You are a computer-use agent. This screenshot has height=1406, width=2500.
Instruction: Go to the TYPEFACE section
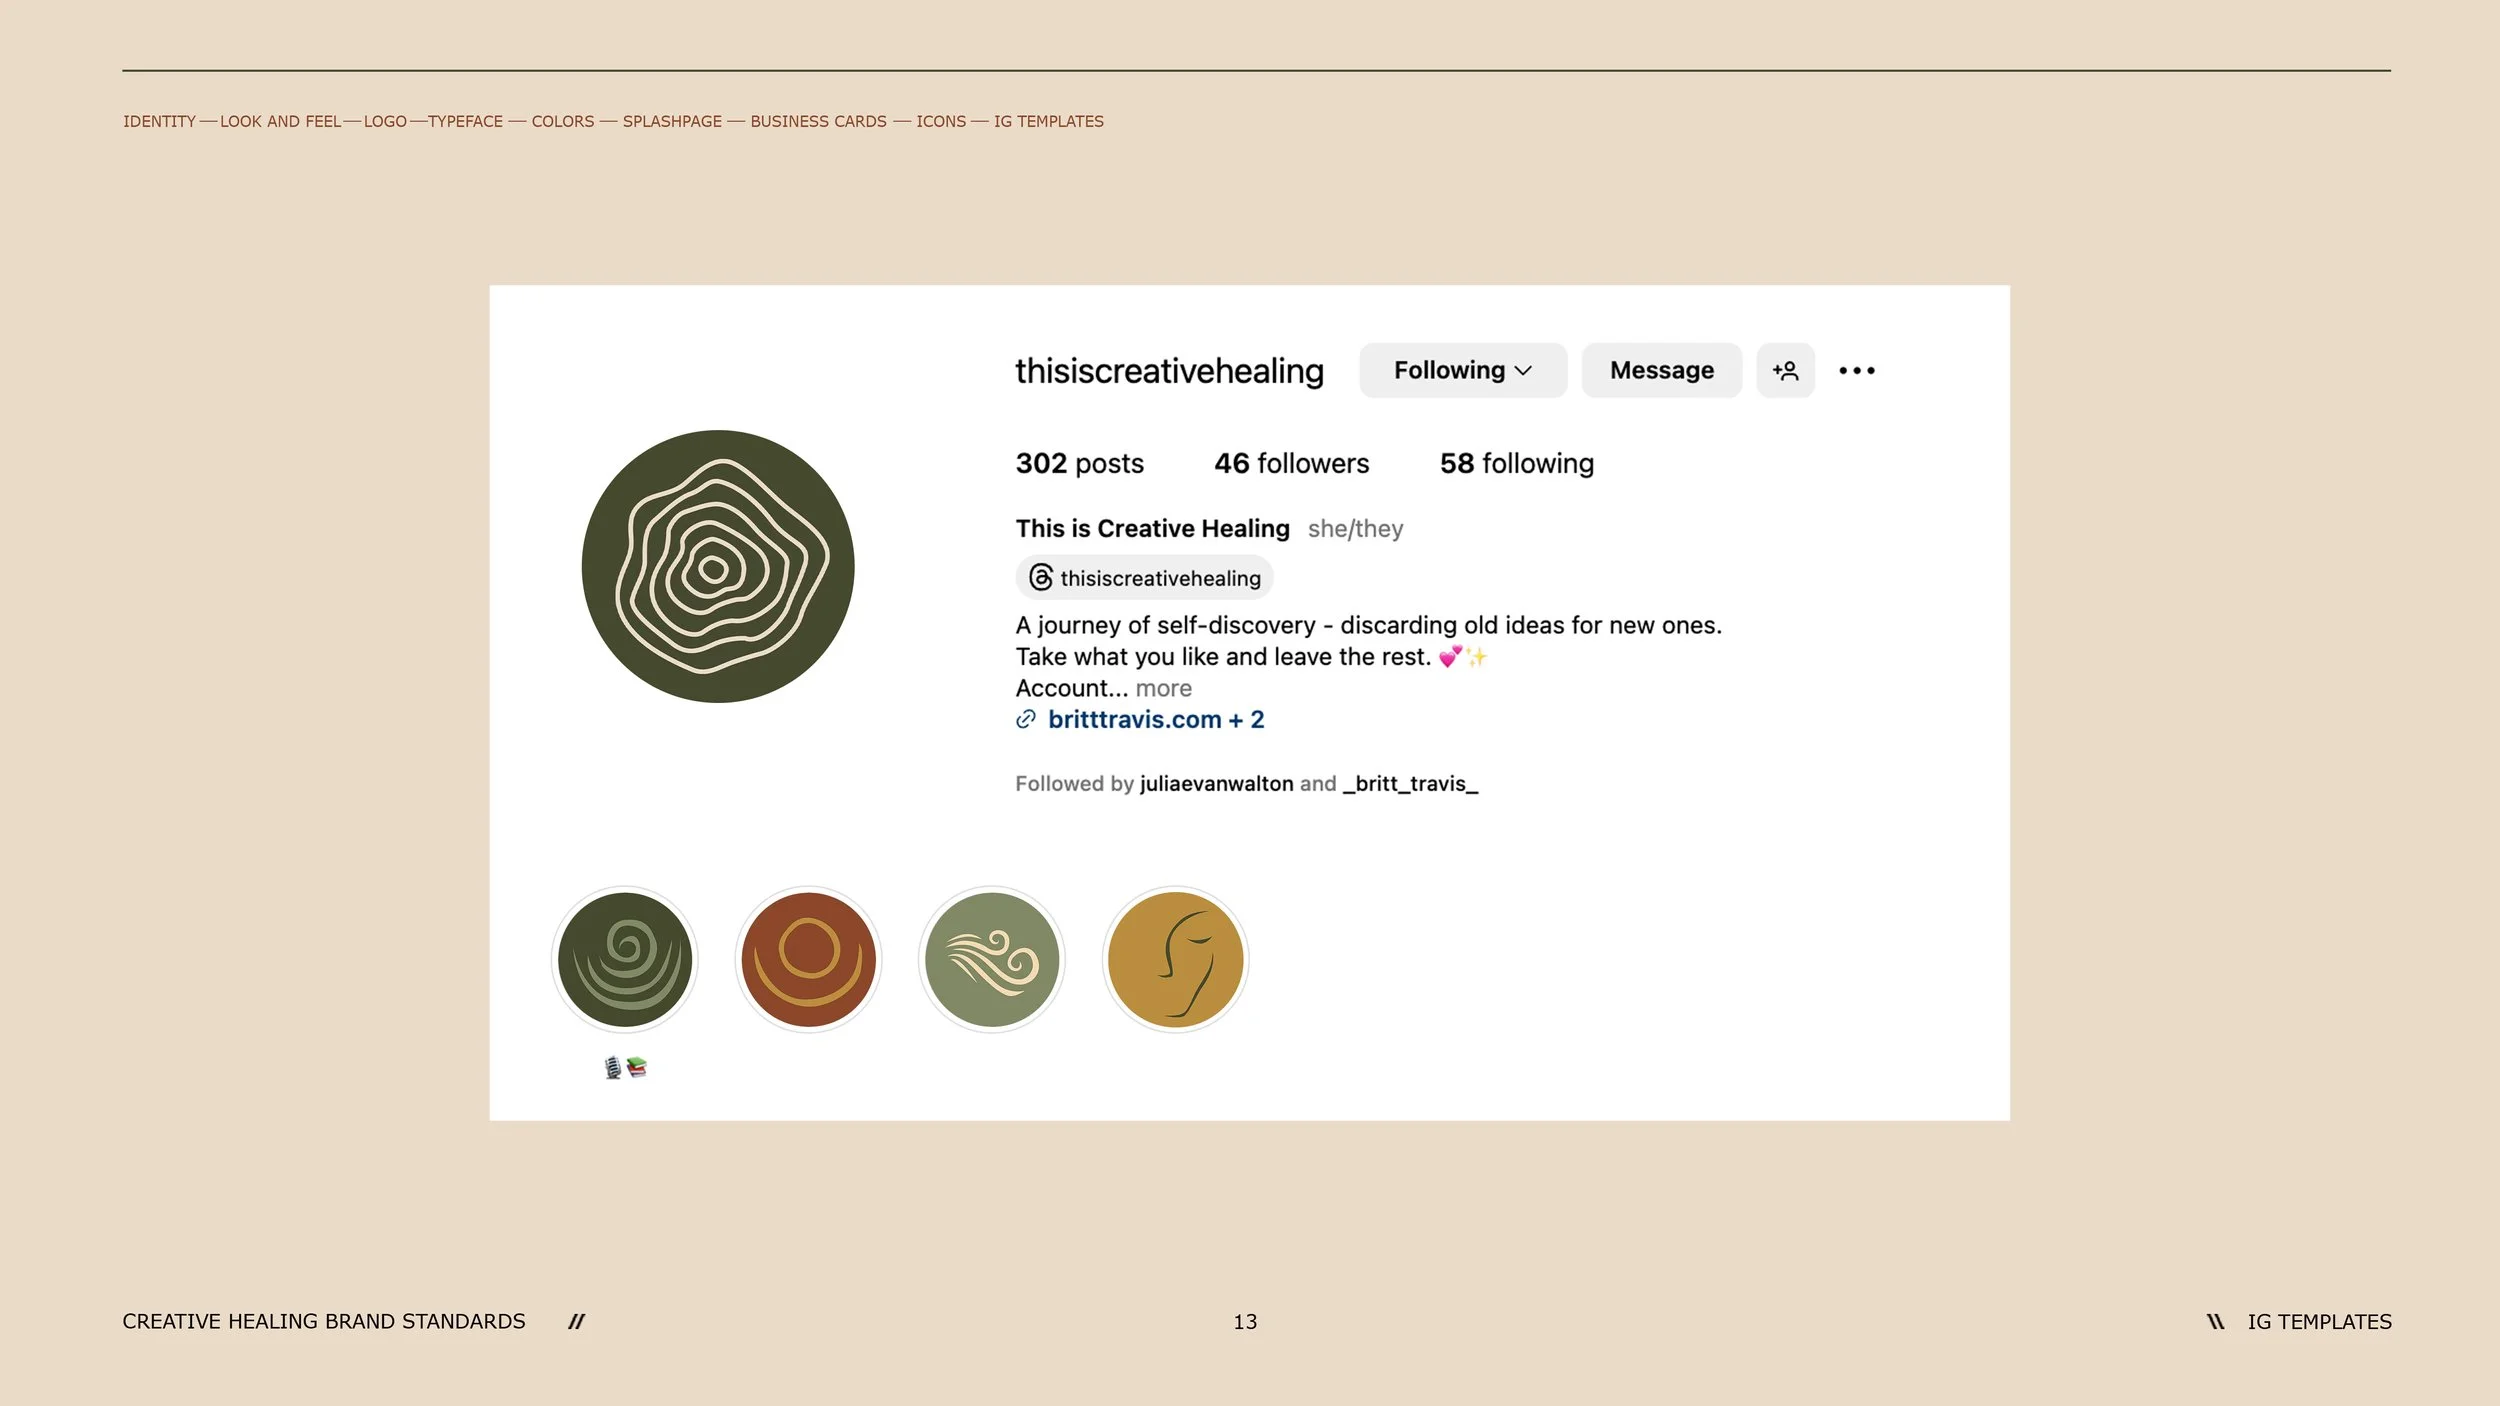[465, 121]
